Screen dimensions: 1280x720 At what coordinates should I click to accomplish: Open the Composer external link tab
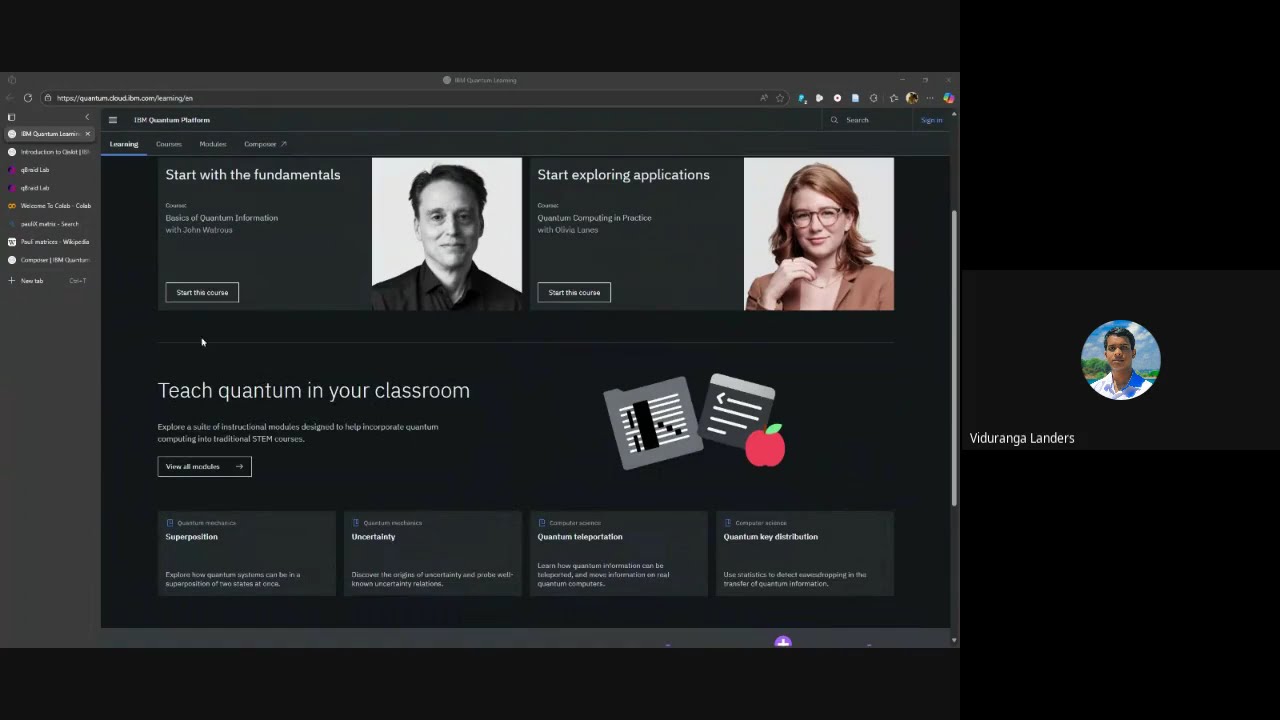265,144
